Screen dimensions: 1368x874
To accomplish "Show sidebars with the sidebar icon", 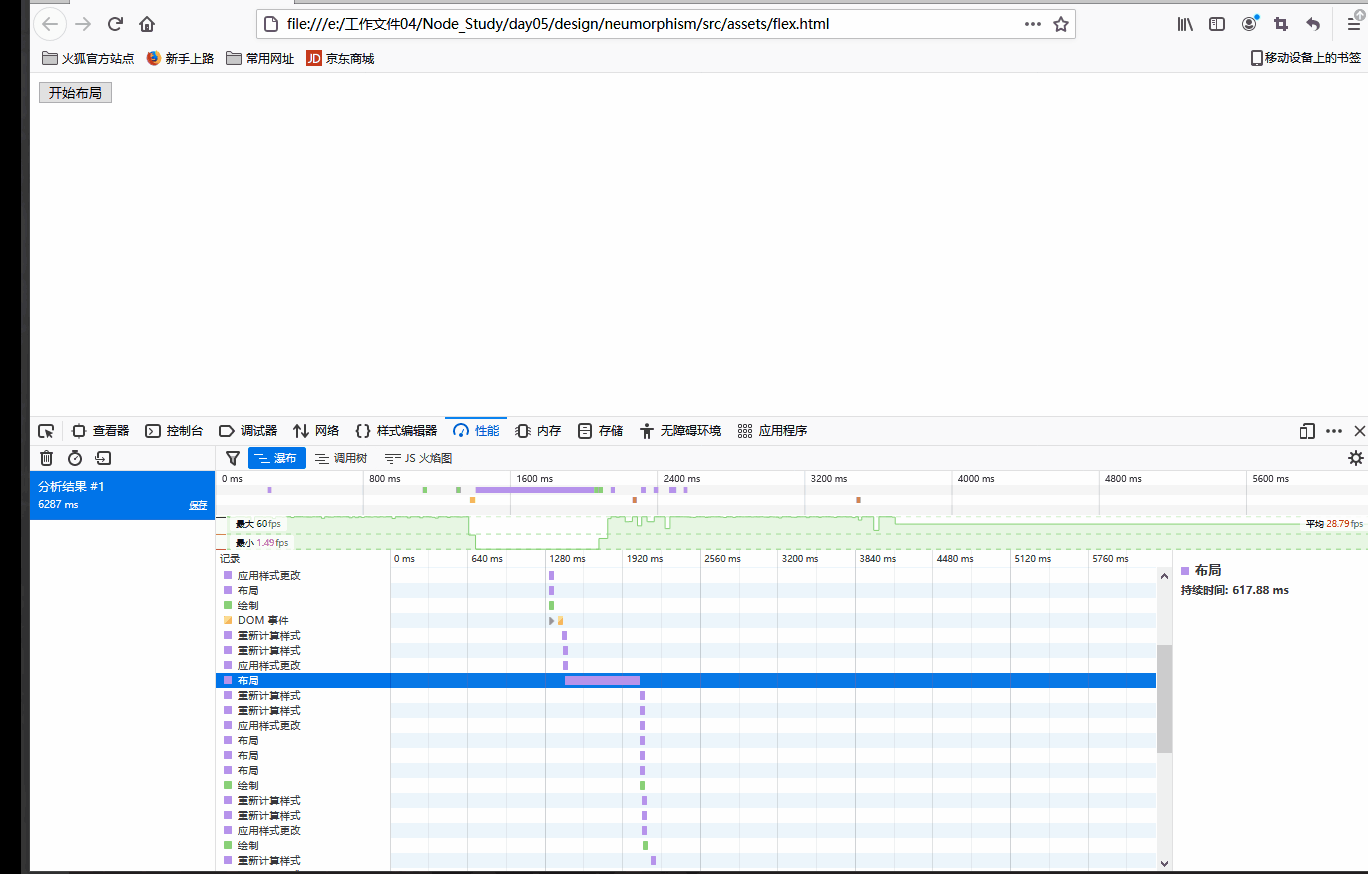I will point(1217,24).
